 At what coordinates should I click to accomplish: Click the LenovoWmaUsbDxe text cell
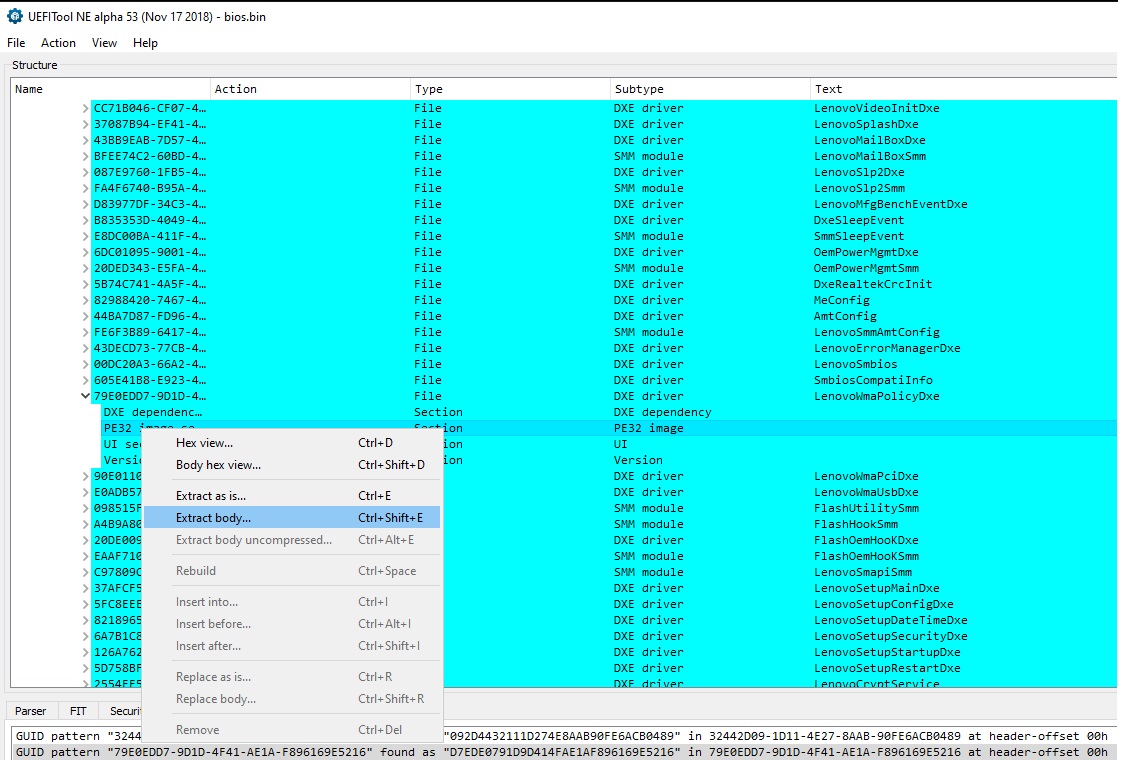coord(866,492)
